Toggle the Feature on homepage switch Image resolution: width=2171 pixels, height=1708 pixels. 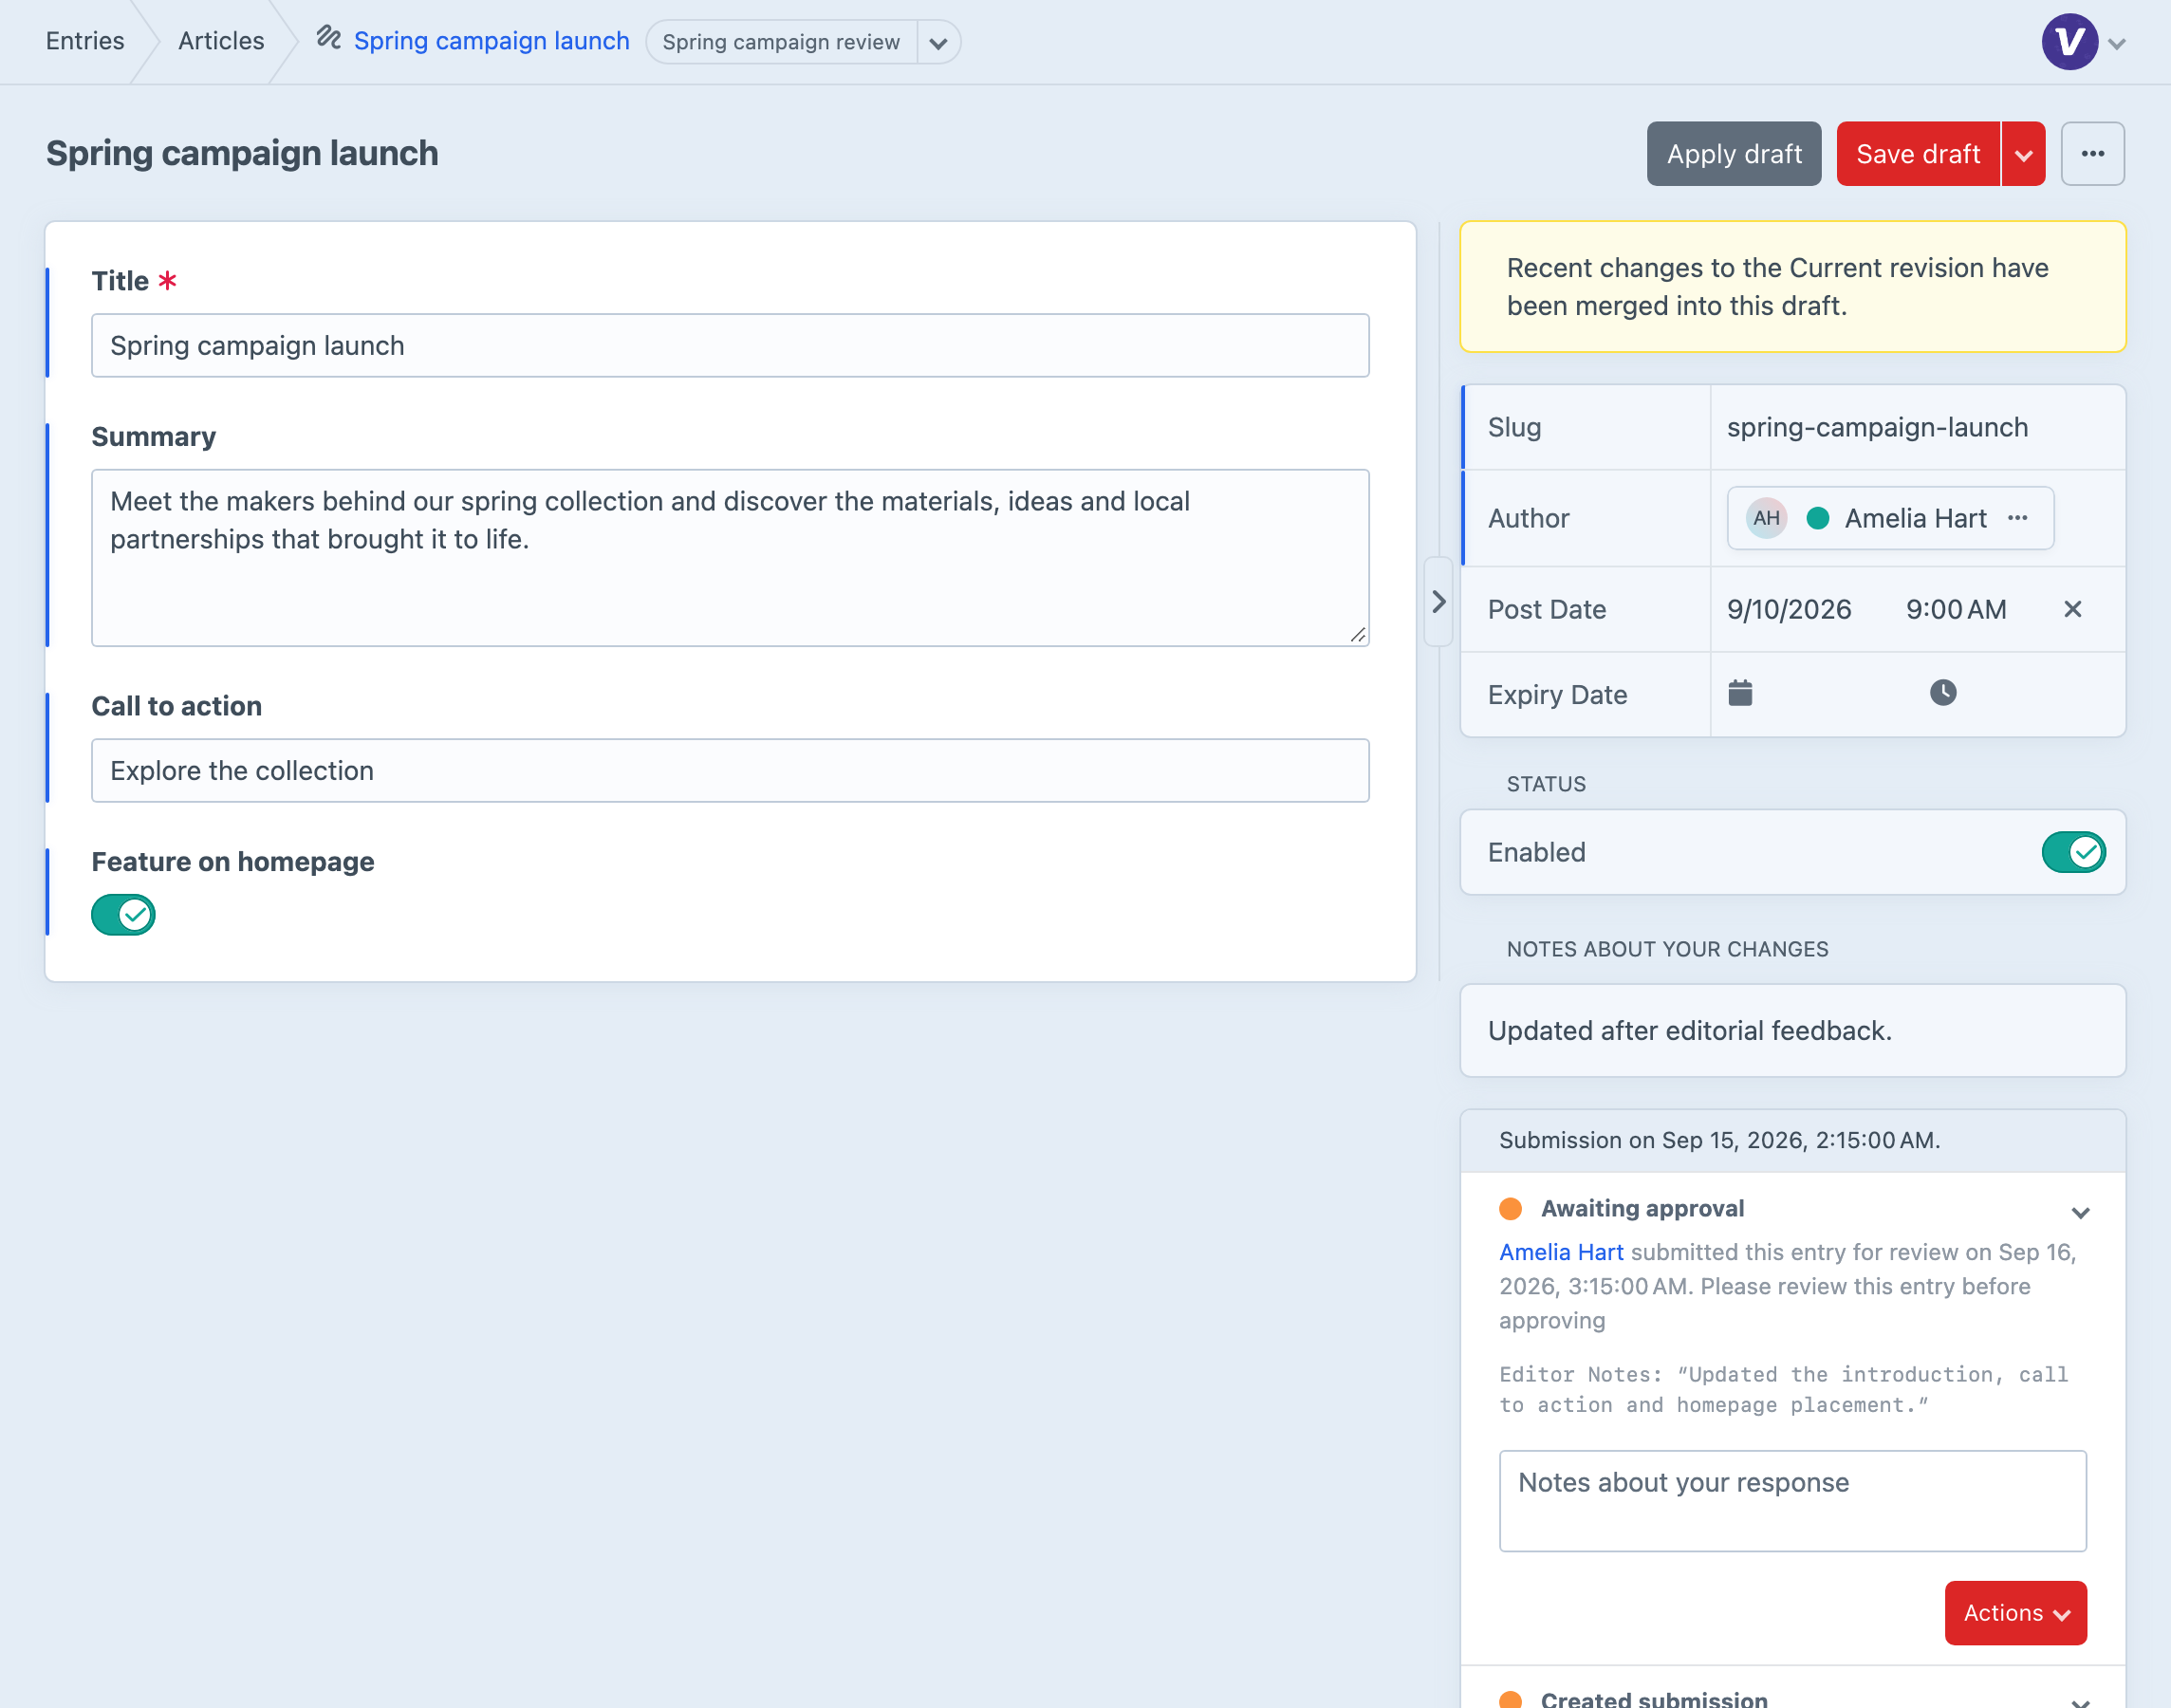point(123,914)
